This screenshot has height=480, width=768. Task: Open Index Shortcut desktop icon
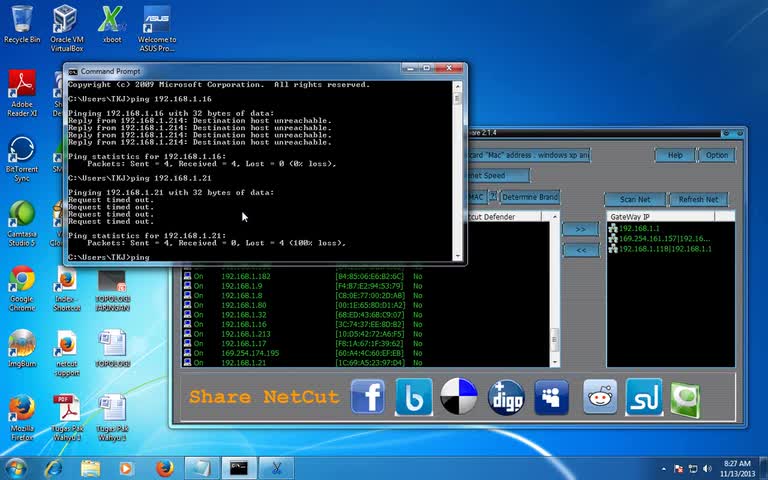67,288
